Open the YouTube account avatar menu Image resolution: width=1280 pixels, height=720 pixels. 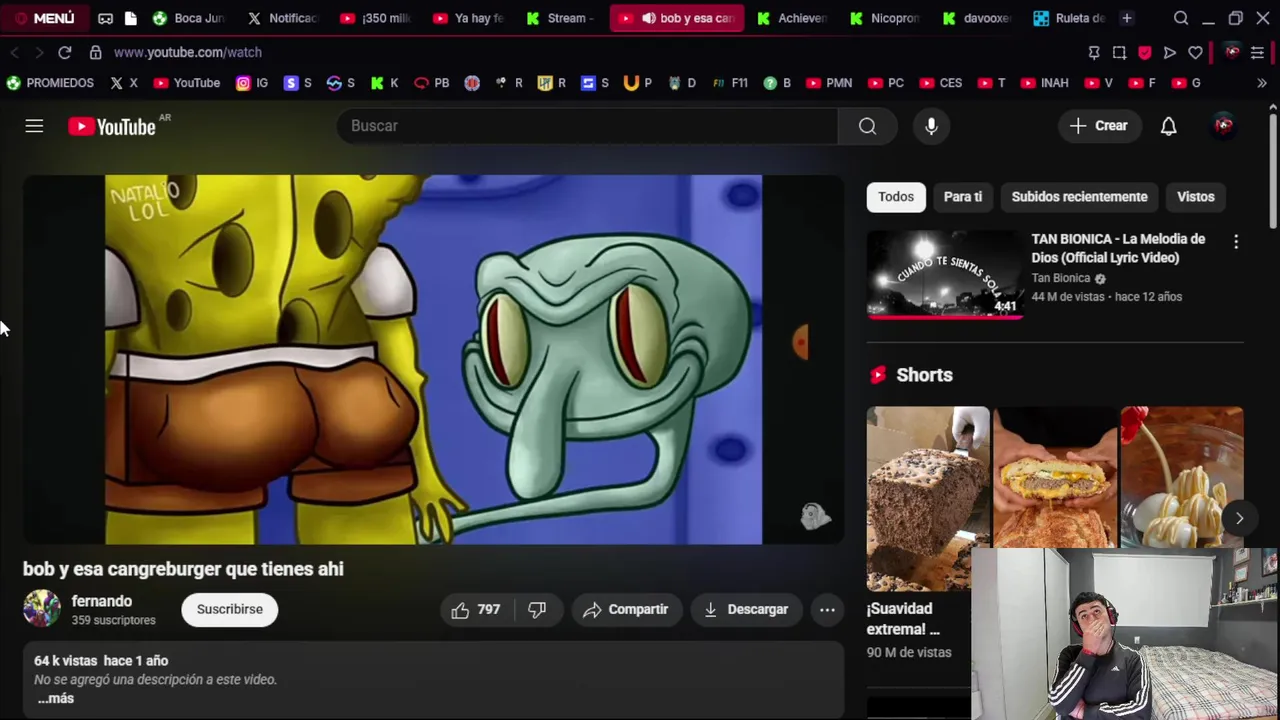(x=1223, y=126)
